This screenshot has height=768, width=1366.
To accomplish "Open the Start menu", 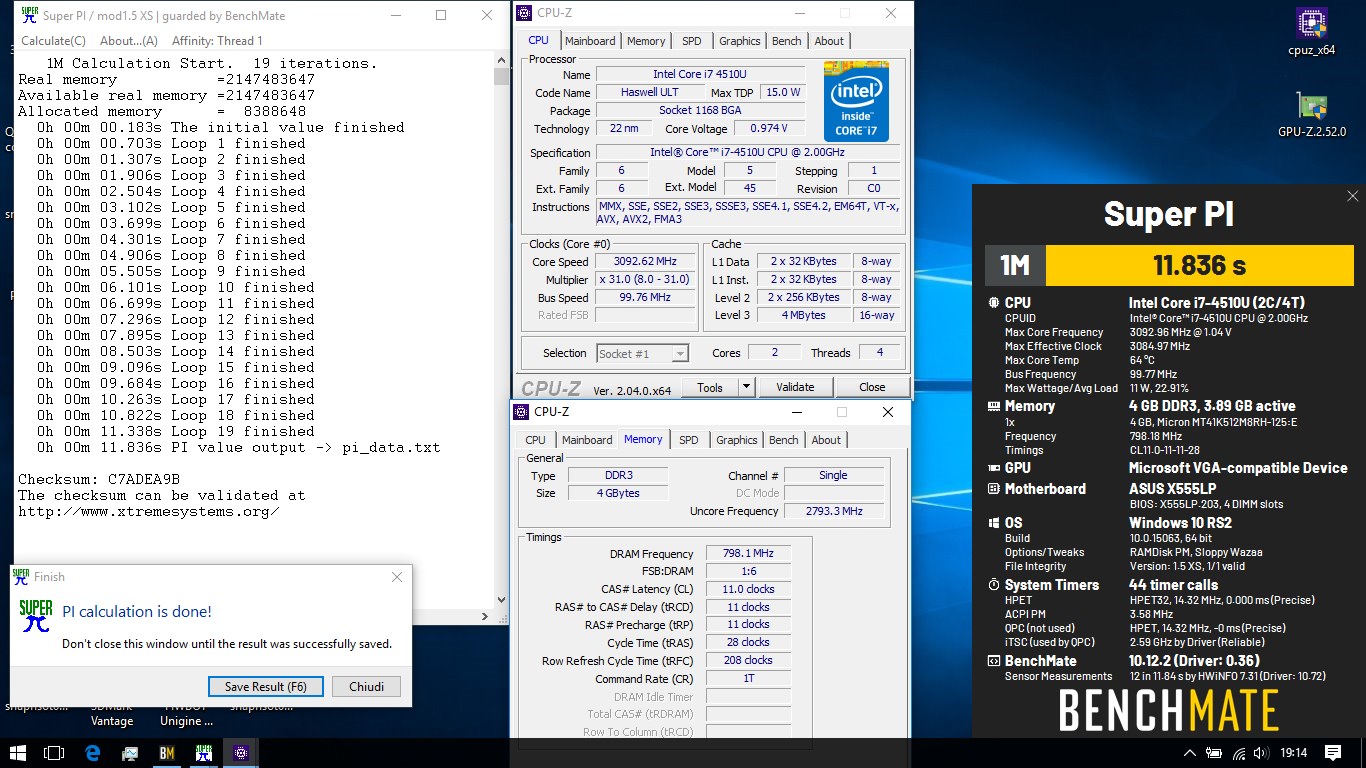I will (x=18, y=752).
